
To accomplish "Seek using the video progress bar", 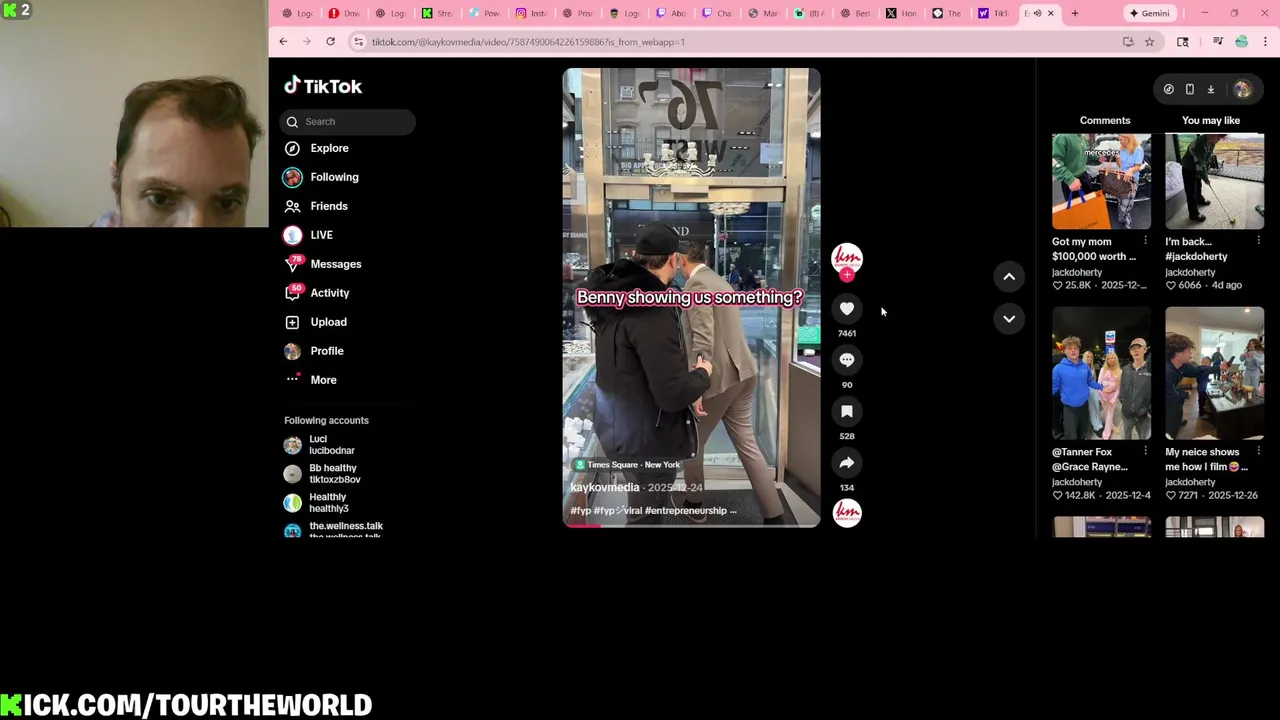I will pyautogui.click(x=691, y=525).
